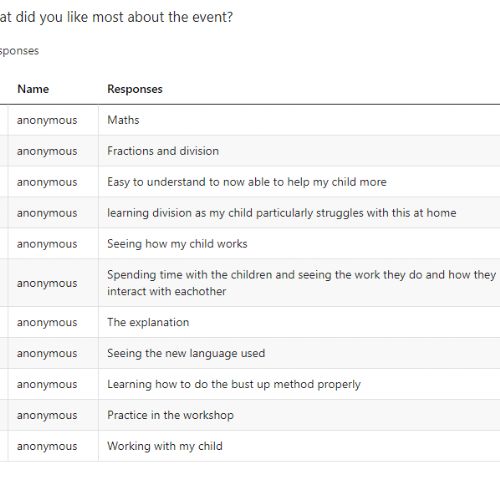This screenshot has width=500, height=500.
Task: Click anonymous name beside 'Practice in the workshop'
Action: [x=47, y=415]
